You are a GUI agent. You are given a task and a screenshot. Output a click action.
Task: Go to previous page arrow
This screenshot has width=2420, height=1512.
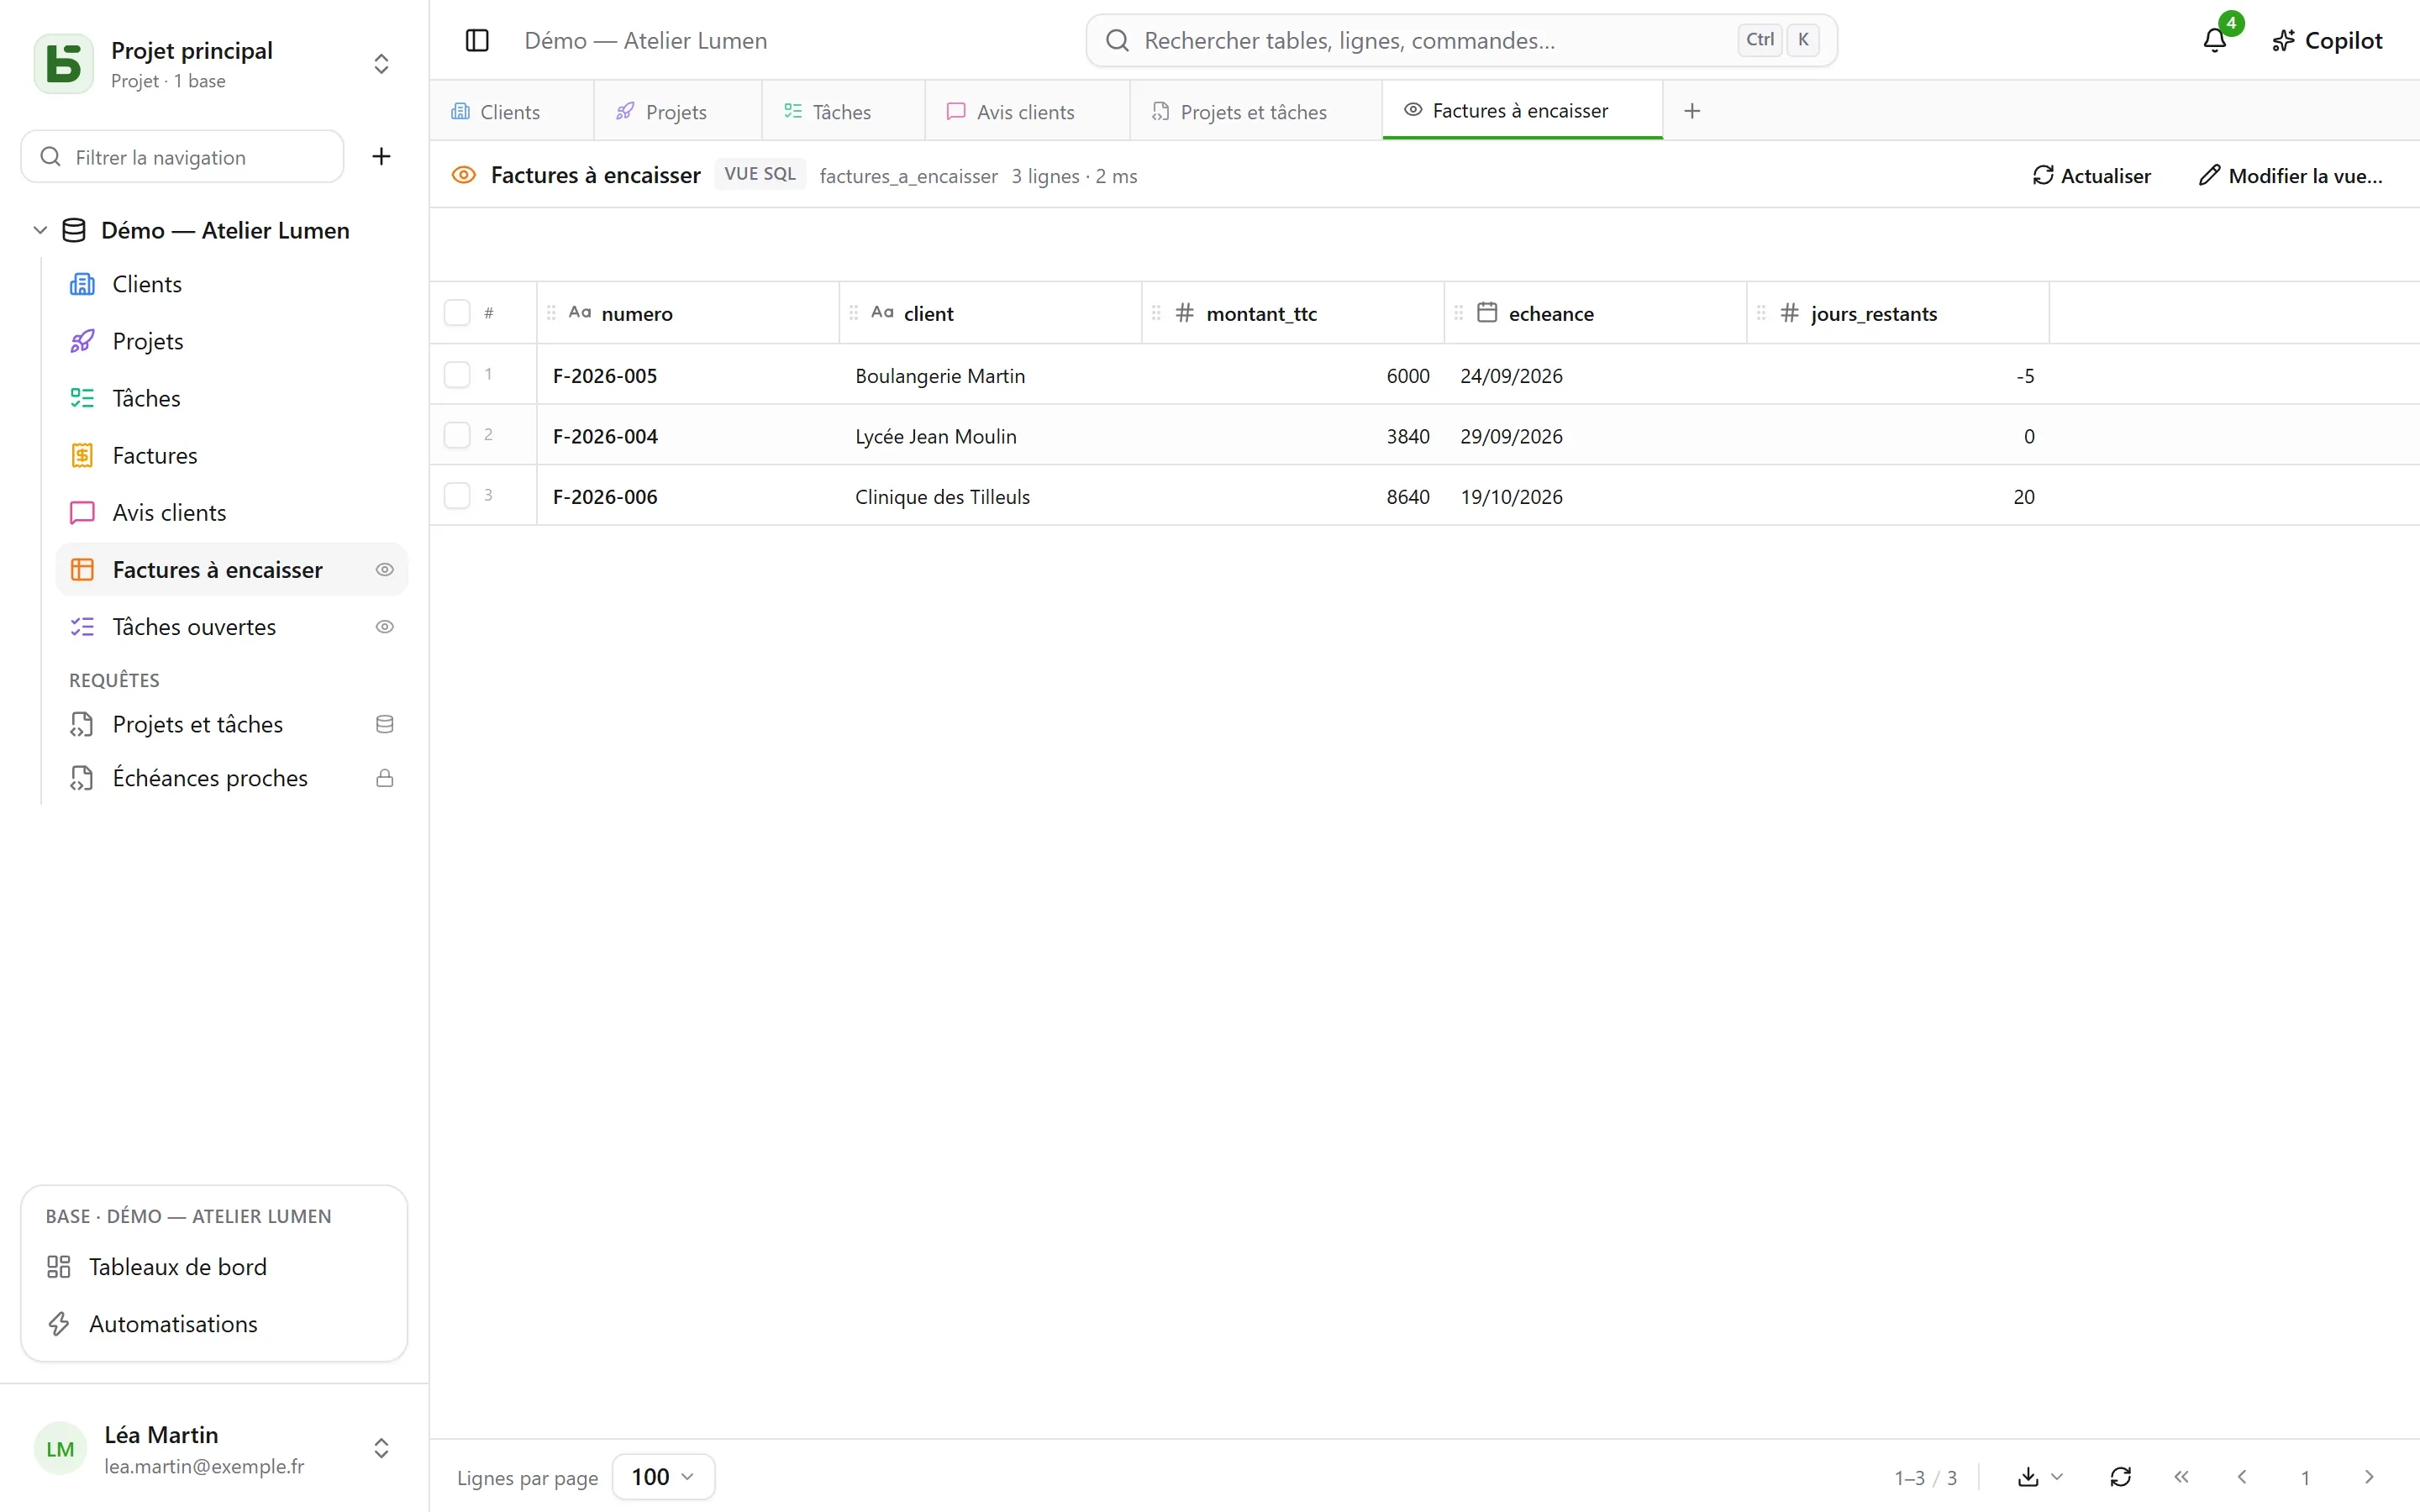2243,1477
